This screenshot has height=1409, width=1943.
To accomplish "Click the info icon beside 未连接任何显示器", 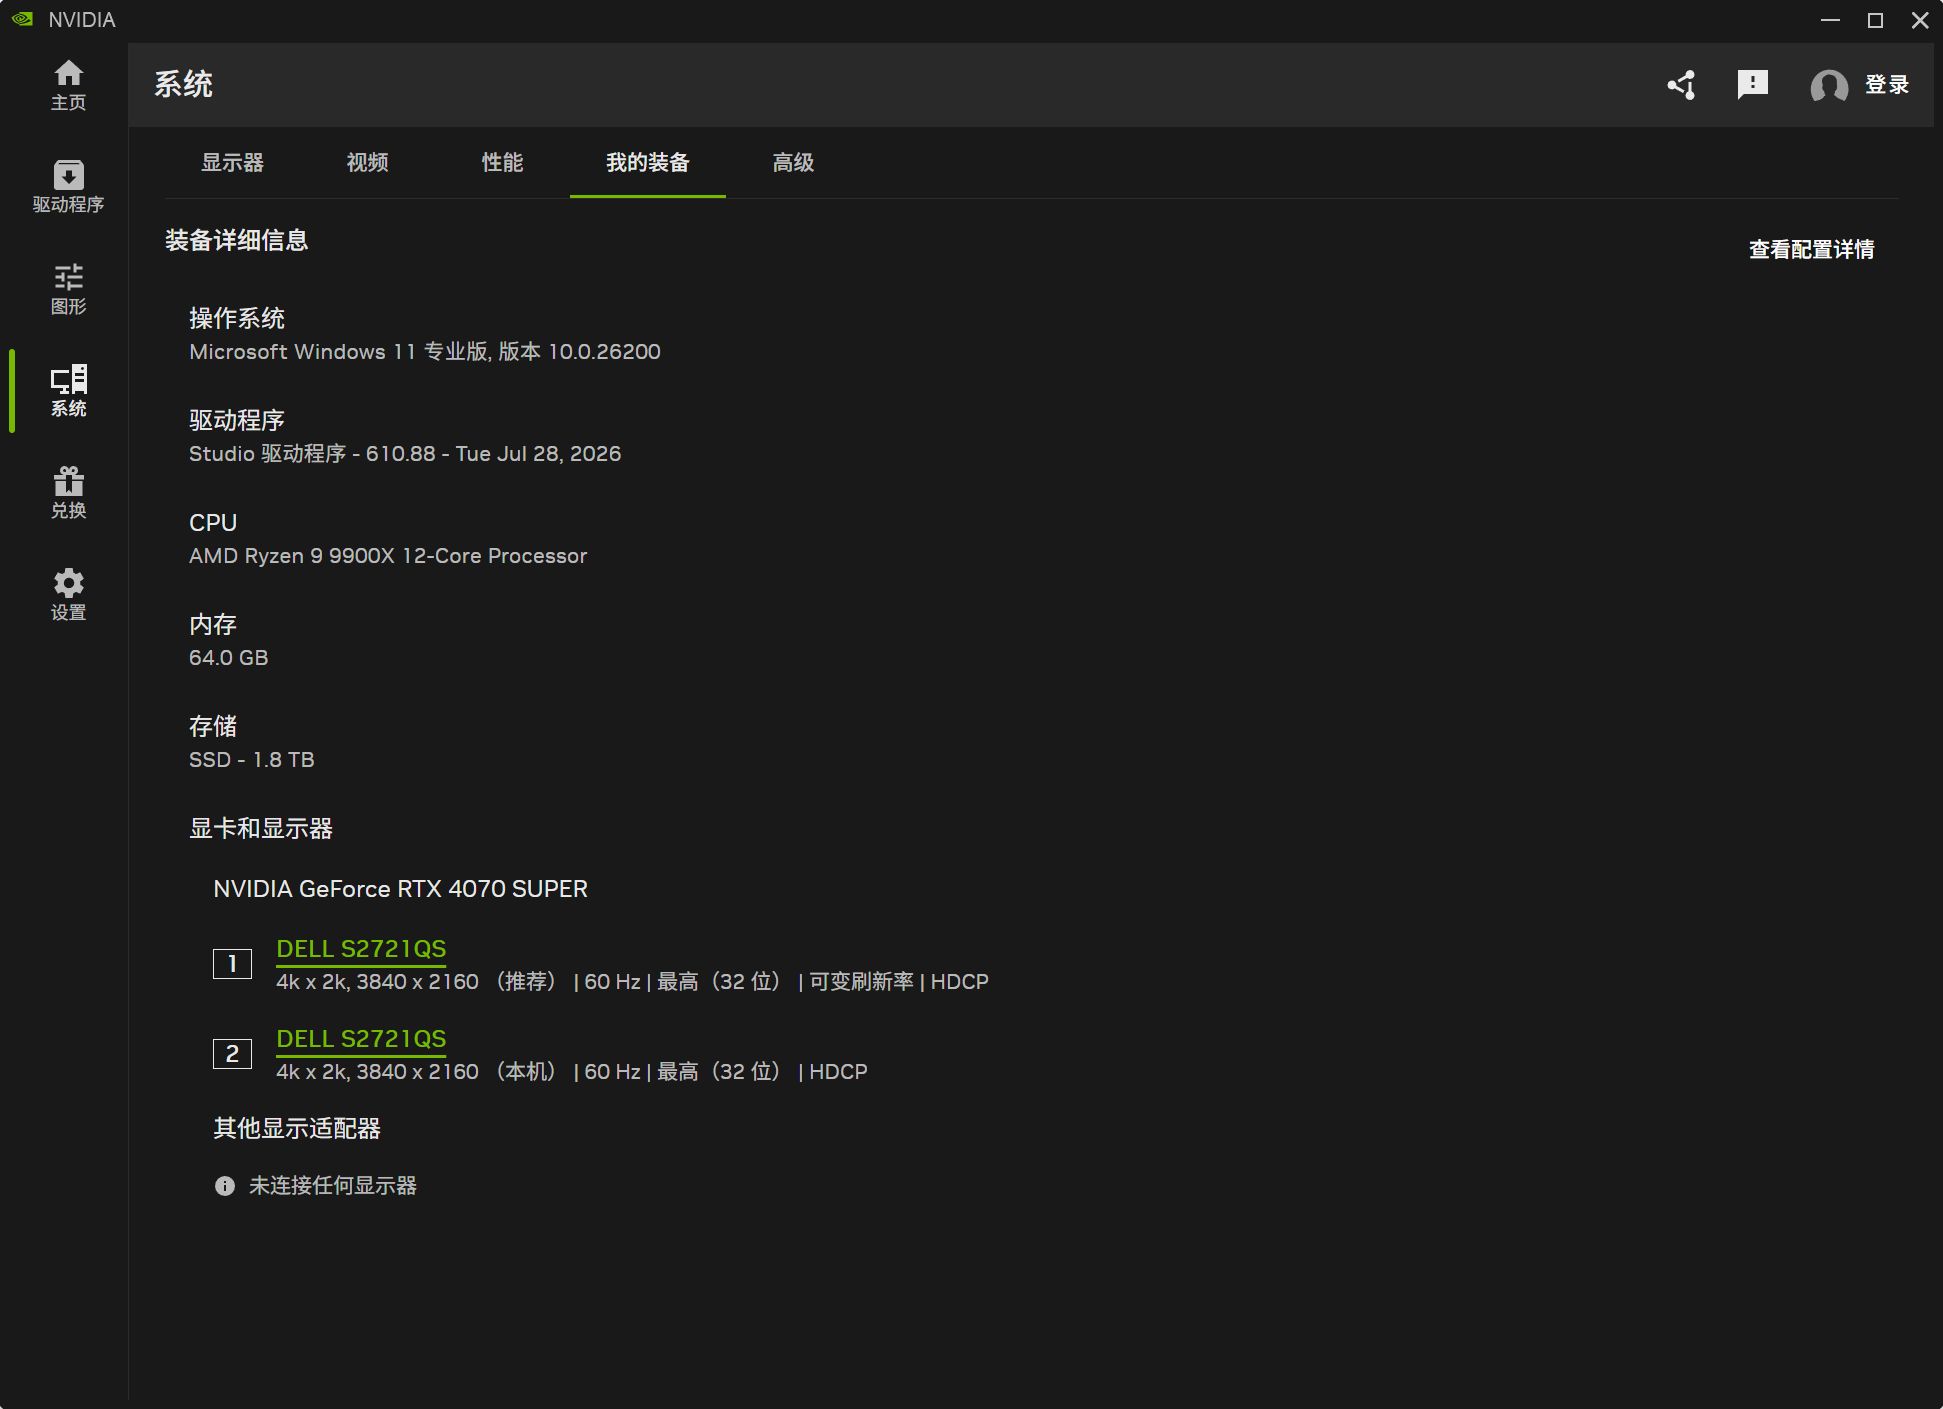I will point(225,1186).
